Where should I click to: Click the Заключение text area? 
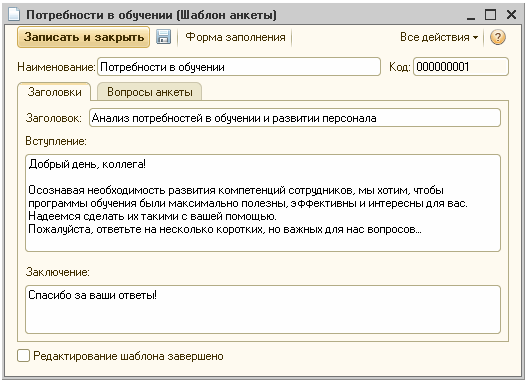tap(263, 310)
